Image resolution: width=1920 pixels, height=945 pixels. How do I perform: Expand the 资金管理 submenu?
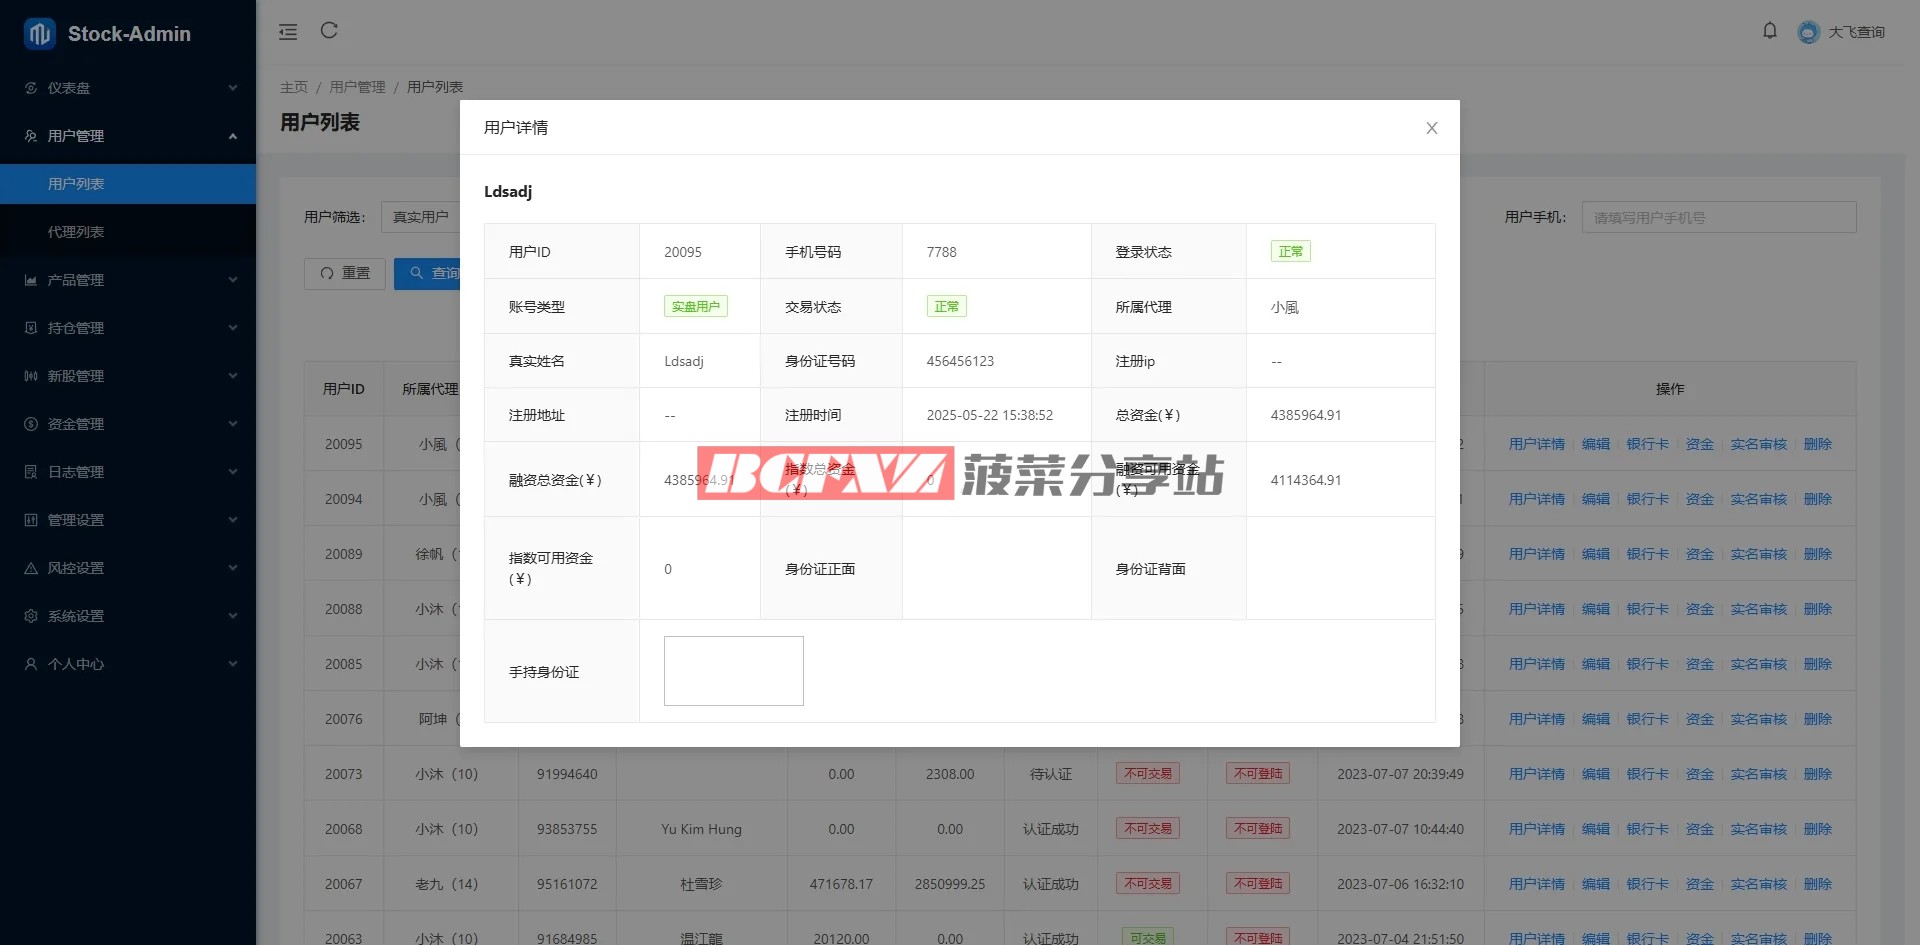pos(128,424)
